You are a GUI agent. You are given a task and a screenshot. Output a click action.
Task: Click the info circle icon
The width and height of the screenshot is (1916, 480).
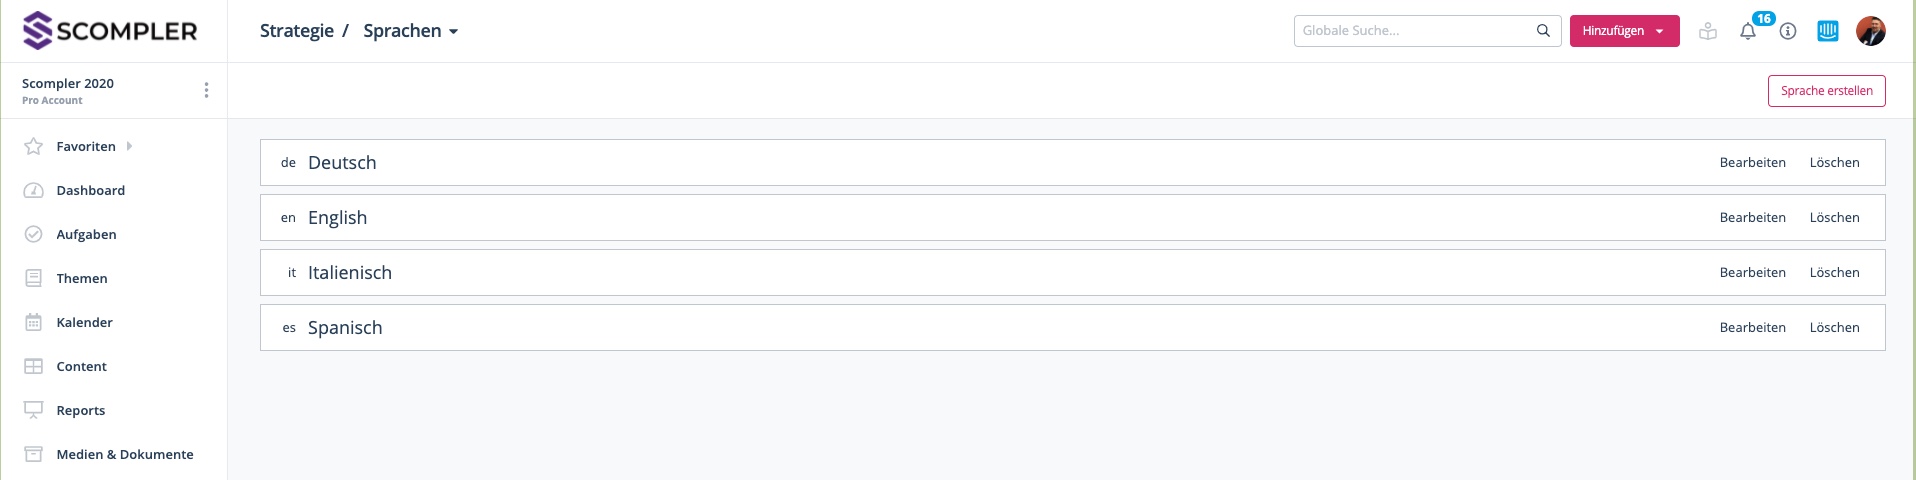[1788, 31]
